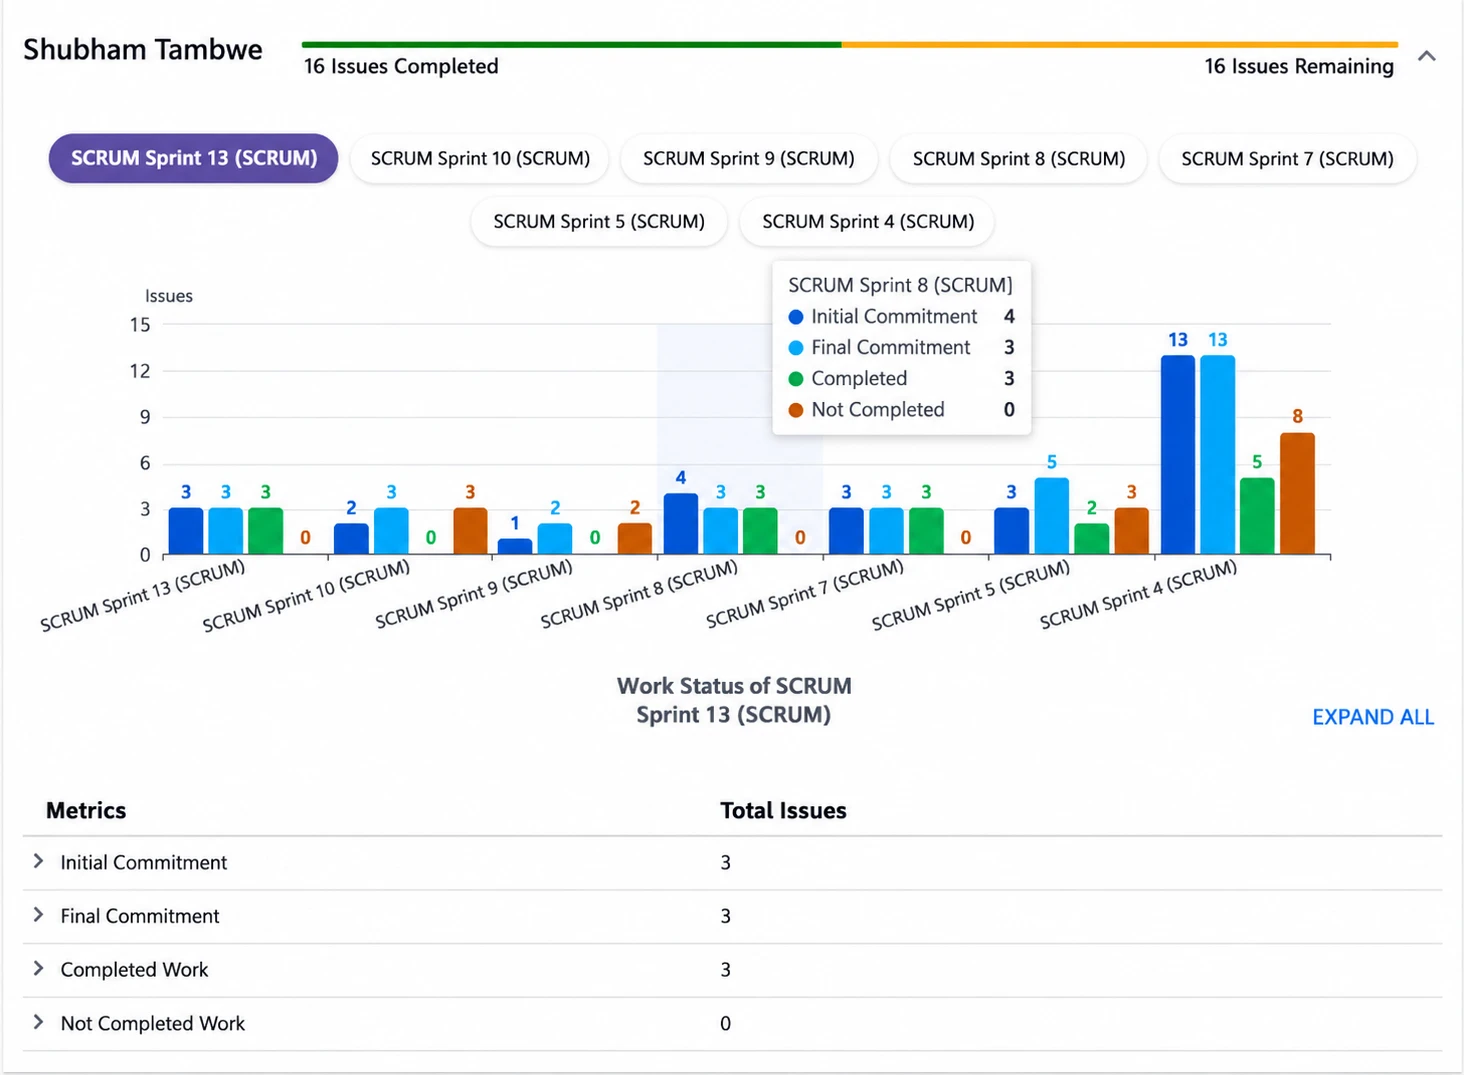Viewport: 1464px width, 1075px height.
Task: Click the orange remaining portion of progress bar
Action: click(x=1119, y=44)
